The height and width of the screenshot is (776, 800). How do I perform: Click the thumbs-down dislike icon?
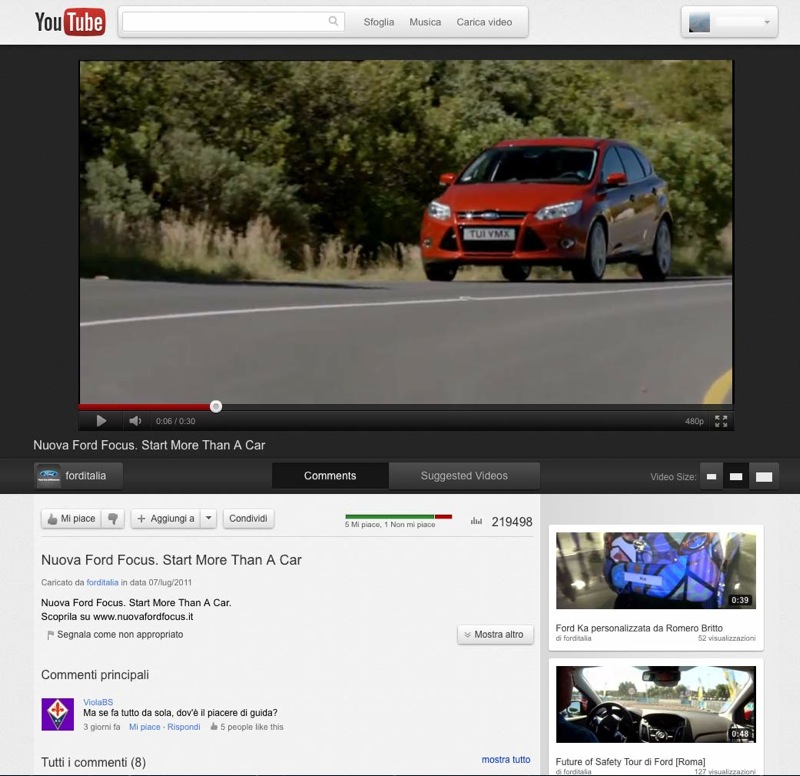(x=113, y=518)
